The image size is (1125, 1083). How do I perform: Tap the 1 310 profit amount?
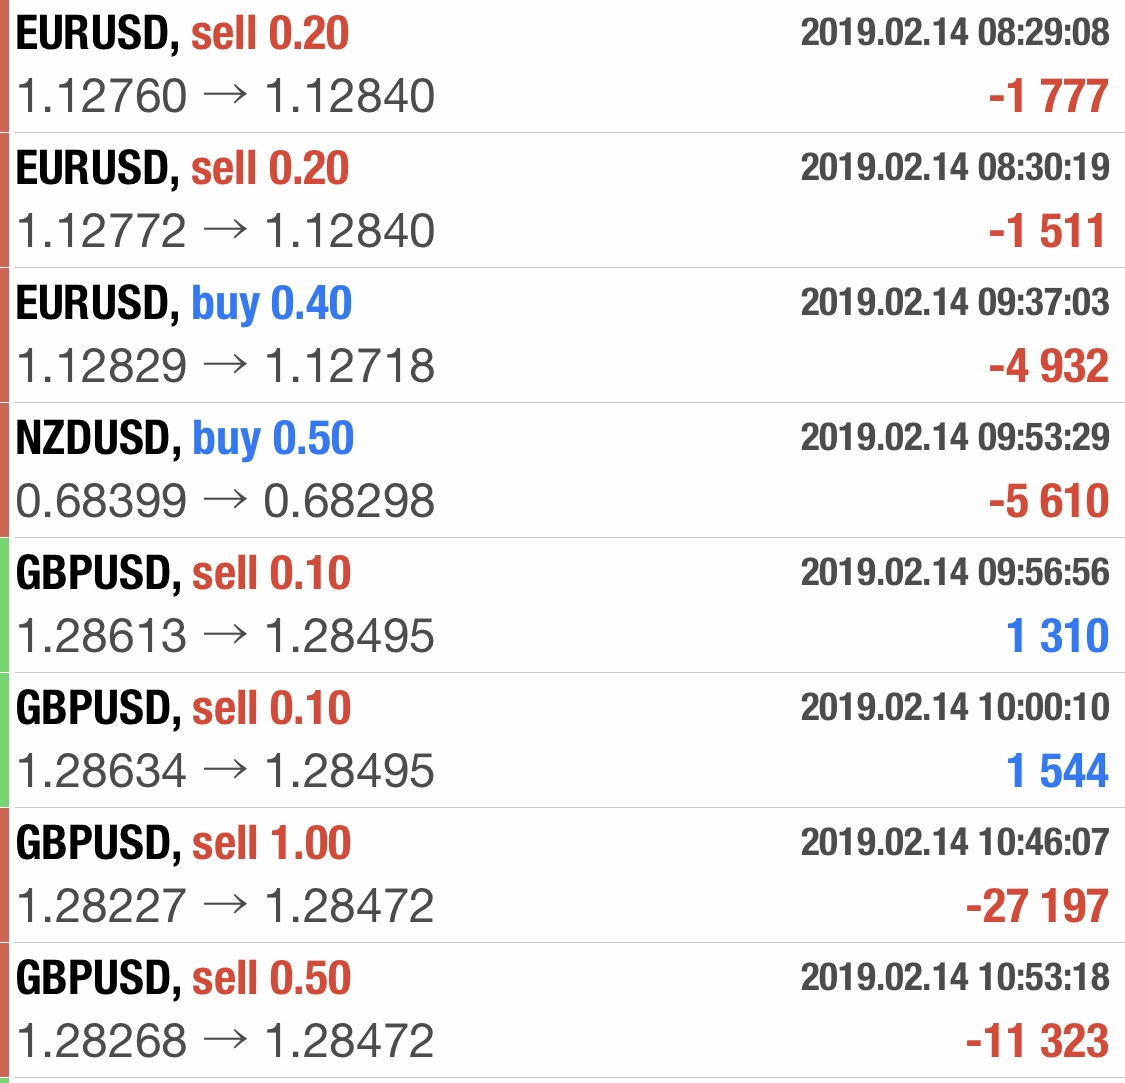(1057, 637)
